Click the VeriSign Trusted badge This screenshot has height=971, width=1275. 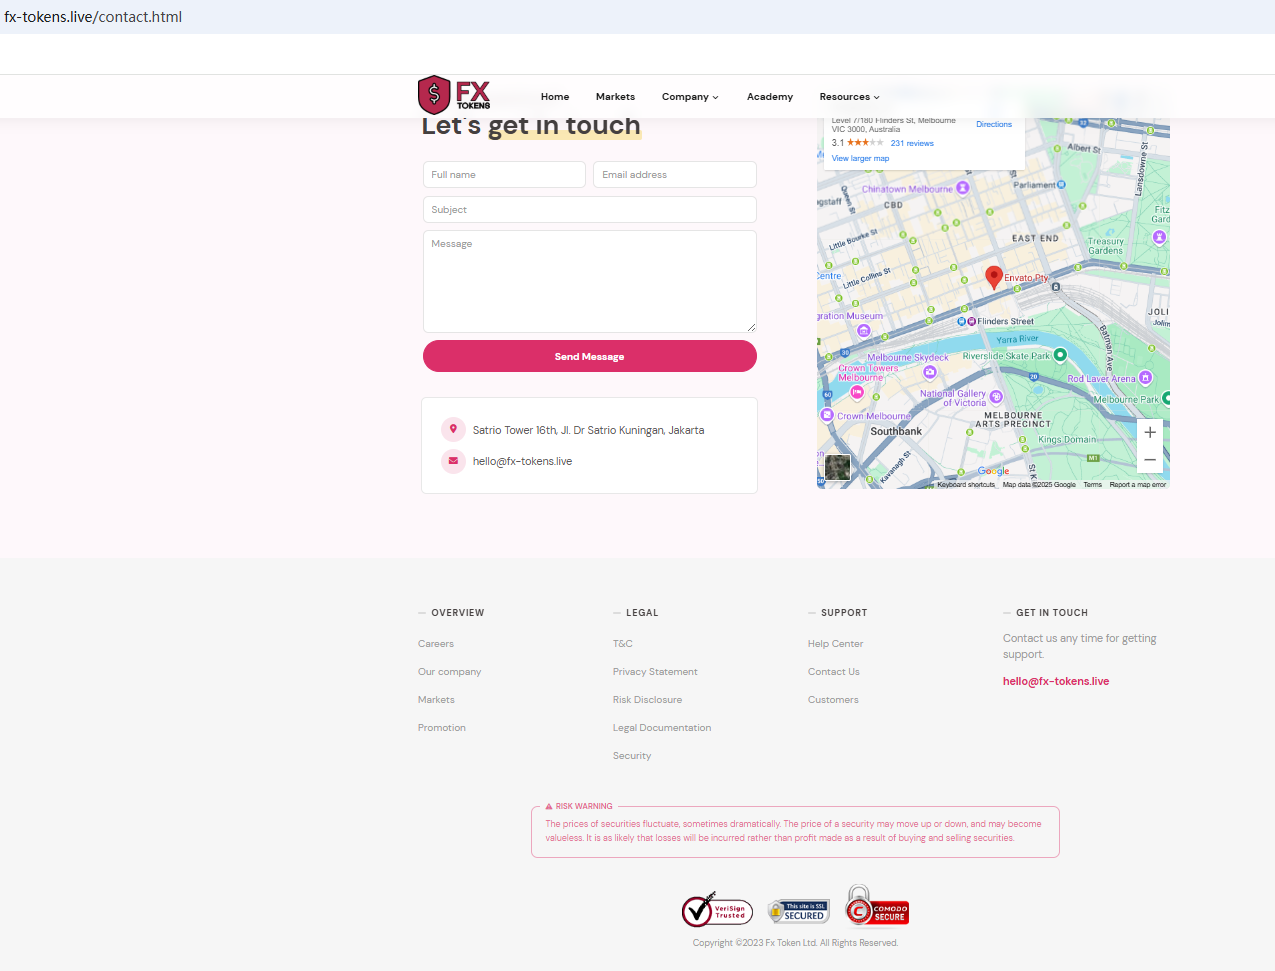click(x=717, y=910)
